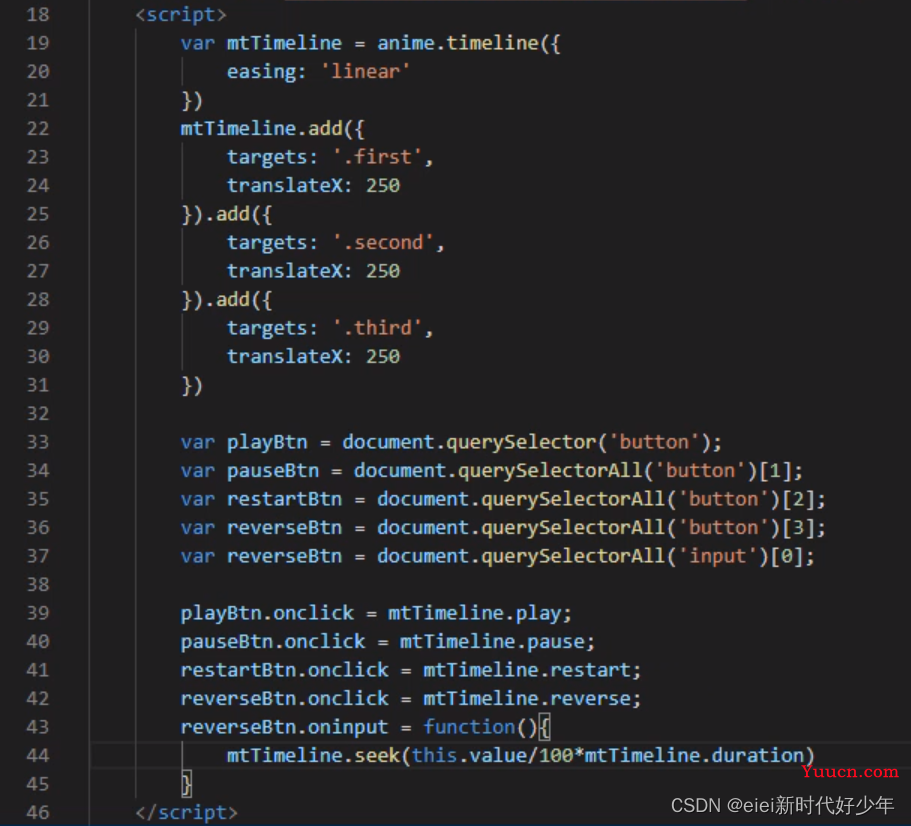Click translateX value 250 on line 30
Viewport: 911px width, 826px height.
[x=383, y=356]
